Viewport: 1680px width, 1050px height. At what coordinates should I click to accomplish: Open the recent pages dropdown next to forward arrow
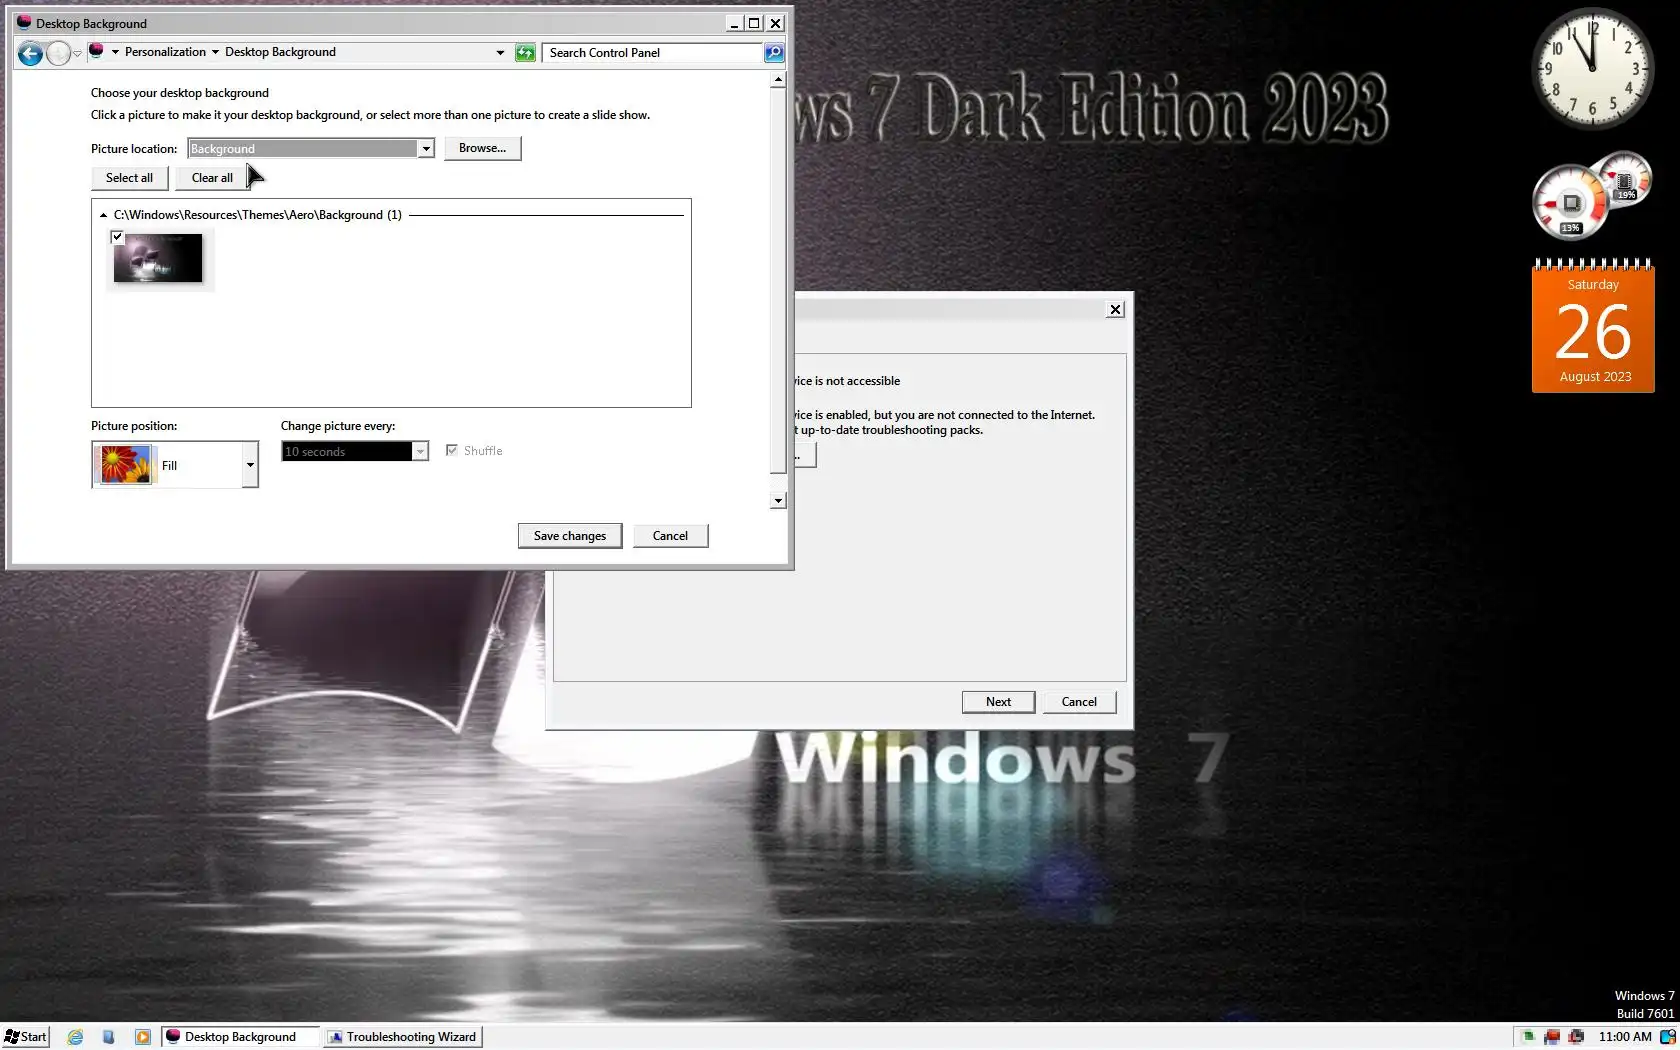point(77,54)
